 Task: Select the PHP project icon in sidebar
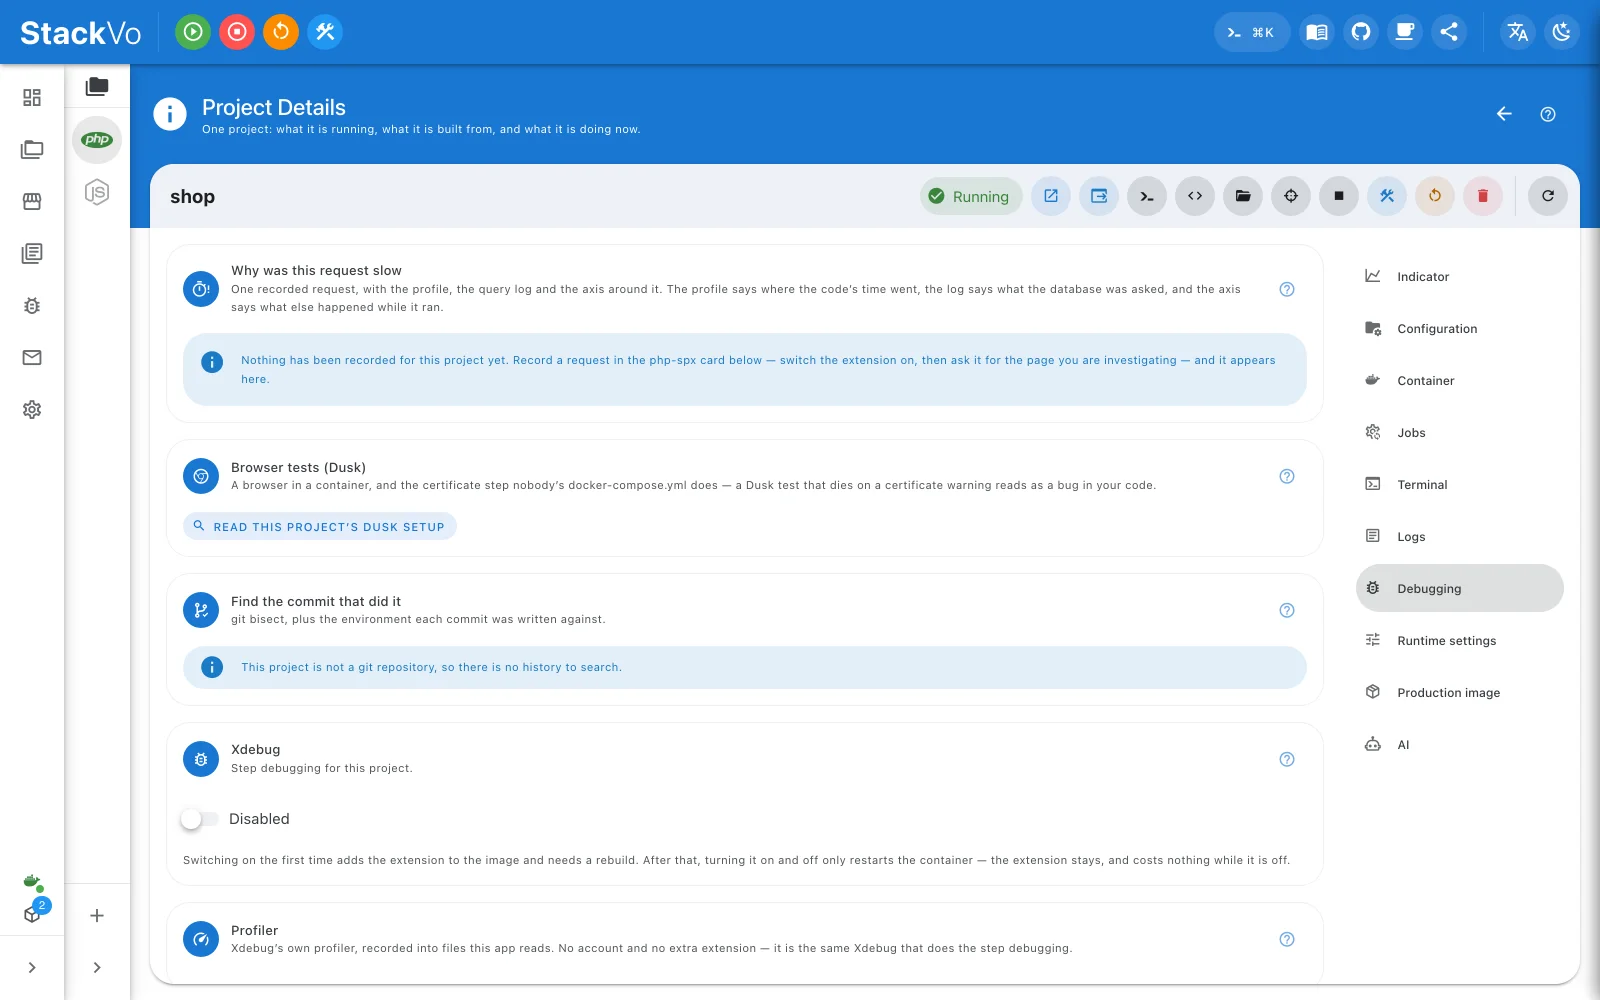coord(97,140)
